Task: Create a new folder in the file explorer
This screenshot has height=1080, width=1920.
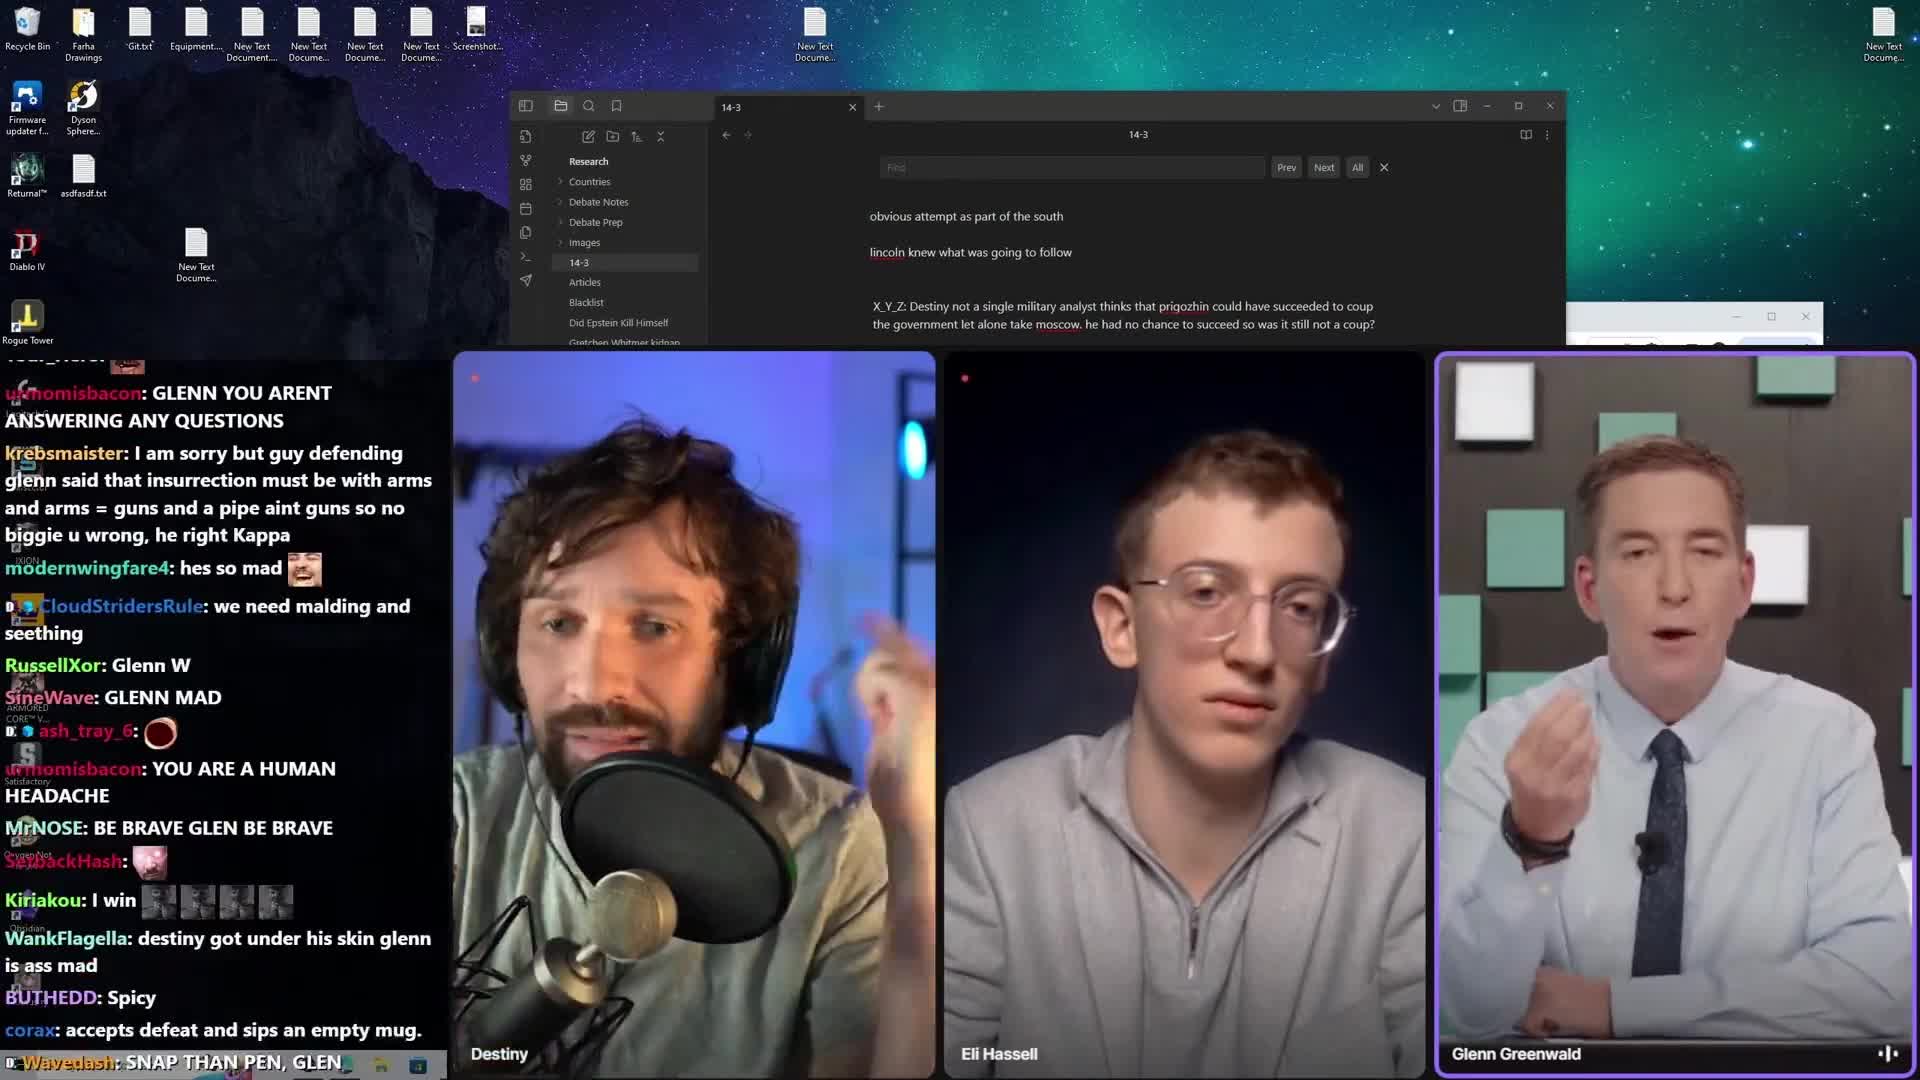Action: 613,137
